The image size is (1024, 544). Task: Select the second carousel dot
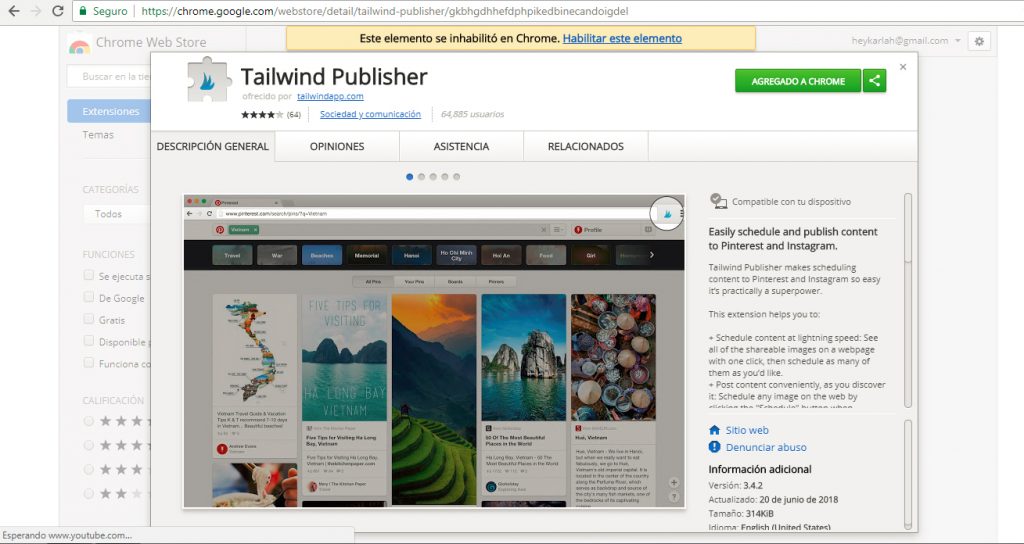point(421,176)
